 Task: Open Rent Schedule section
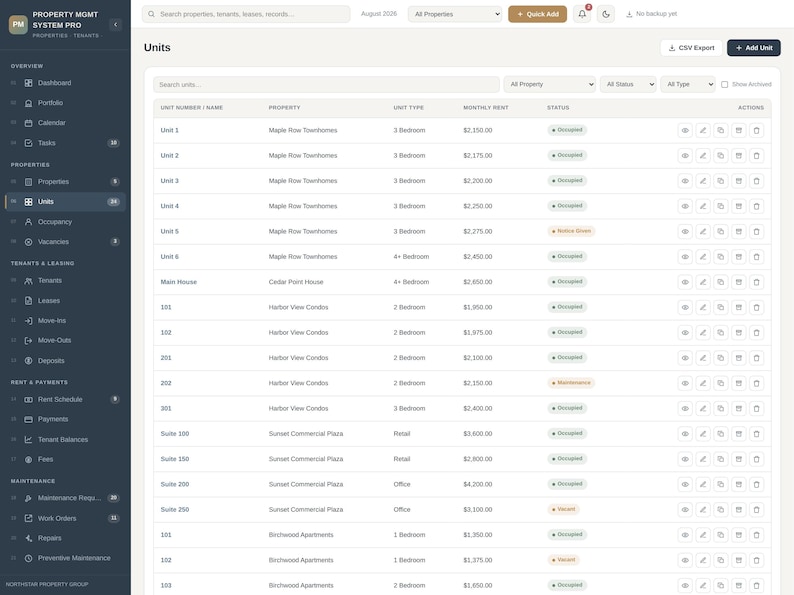point(65,400)
